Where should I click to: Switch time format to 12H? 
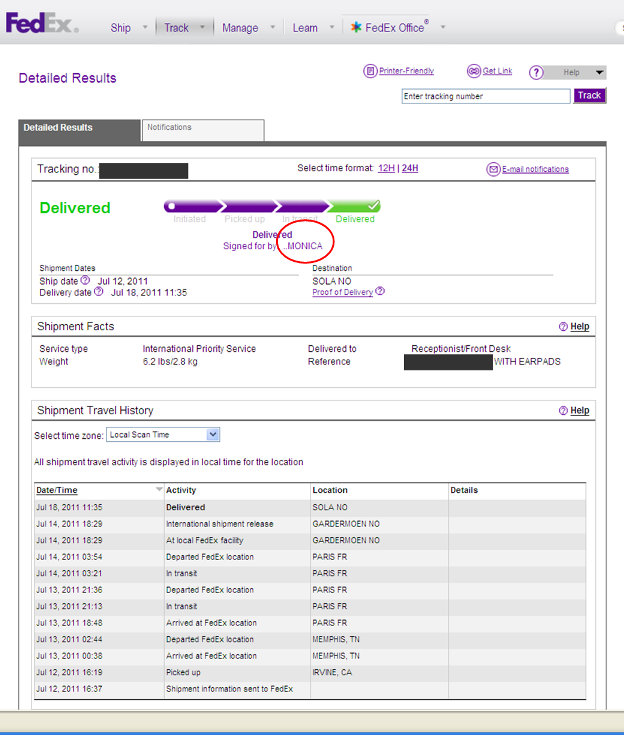coord(386,168)
